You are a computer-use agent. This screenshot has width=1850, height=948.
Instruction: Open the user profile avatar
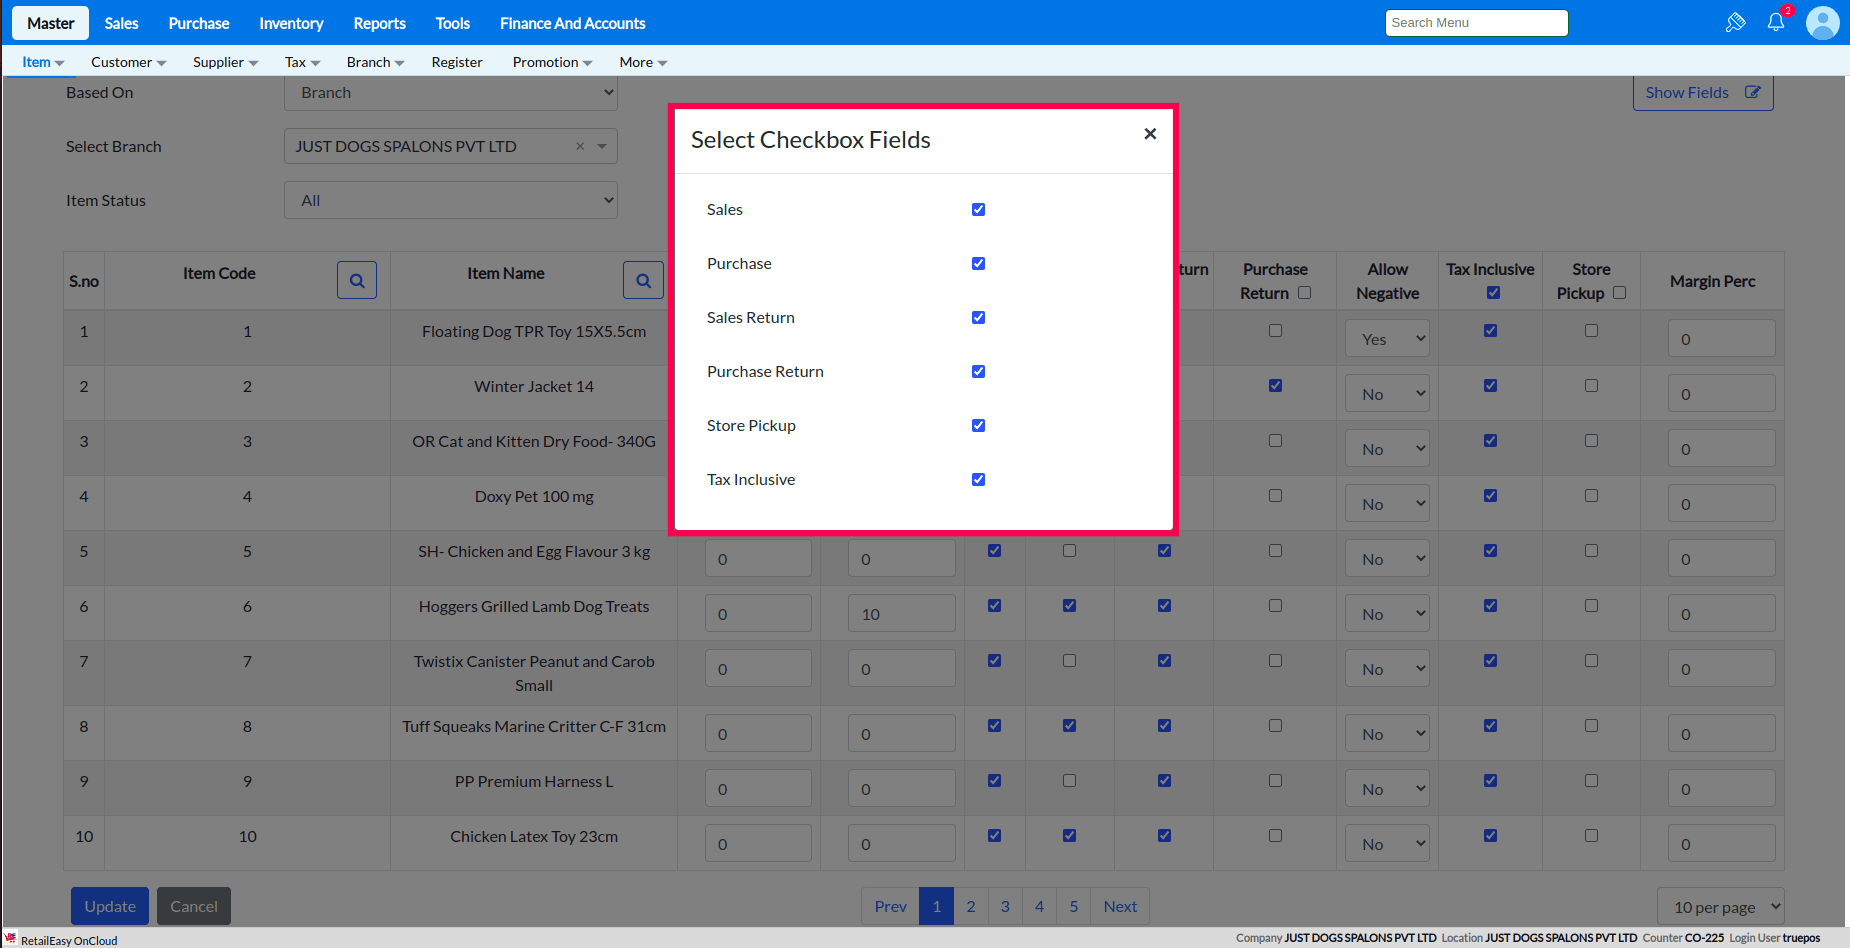(1822, 22)
